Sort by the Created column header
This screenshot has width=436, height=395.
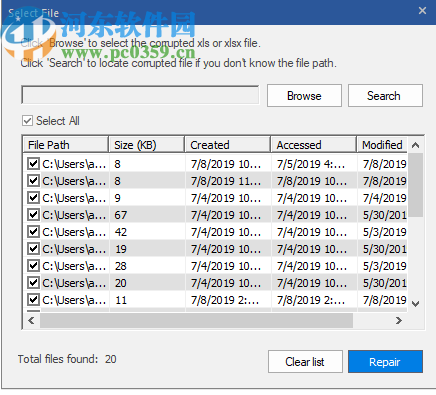click(228, 145)
